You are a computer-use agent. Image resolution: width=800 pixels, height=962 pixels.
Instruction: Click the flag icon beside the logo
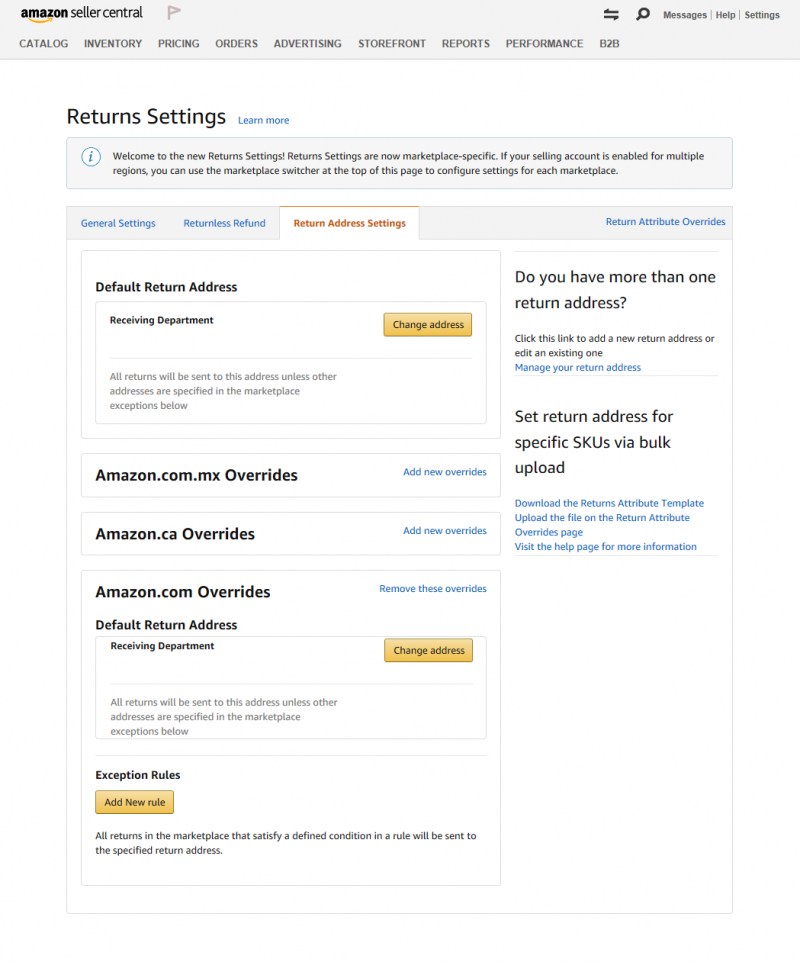coord(174,12)
